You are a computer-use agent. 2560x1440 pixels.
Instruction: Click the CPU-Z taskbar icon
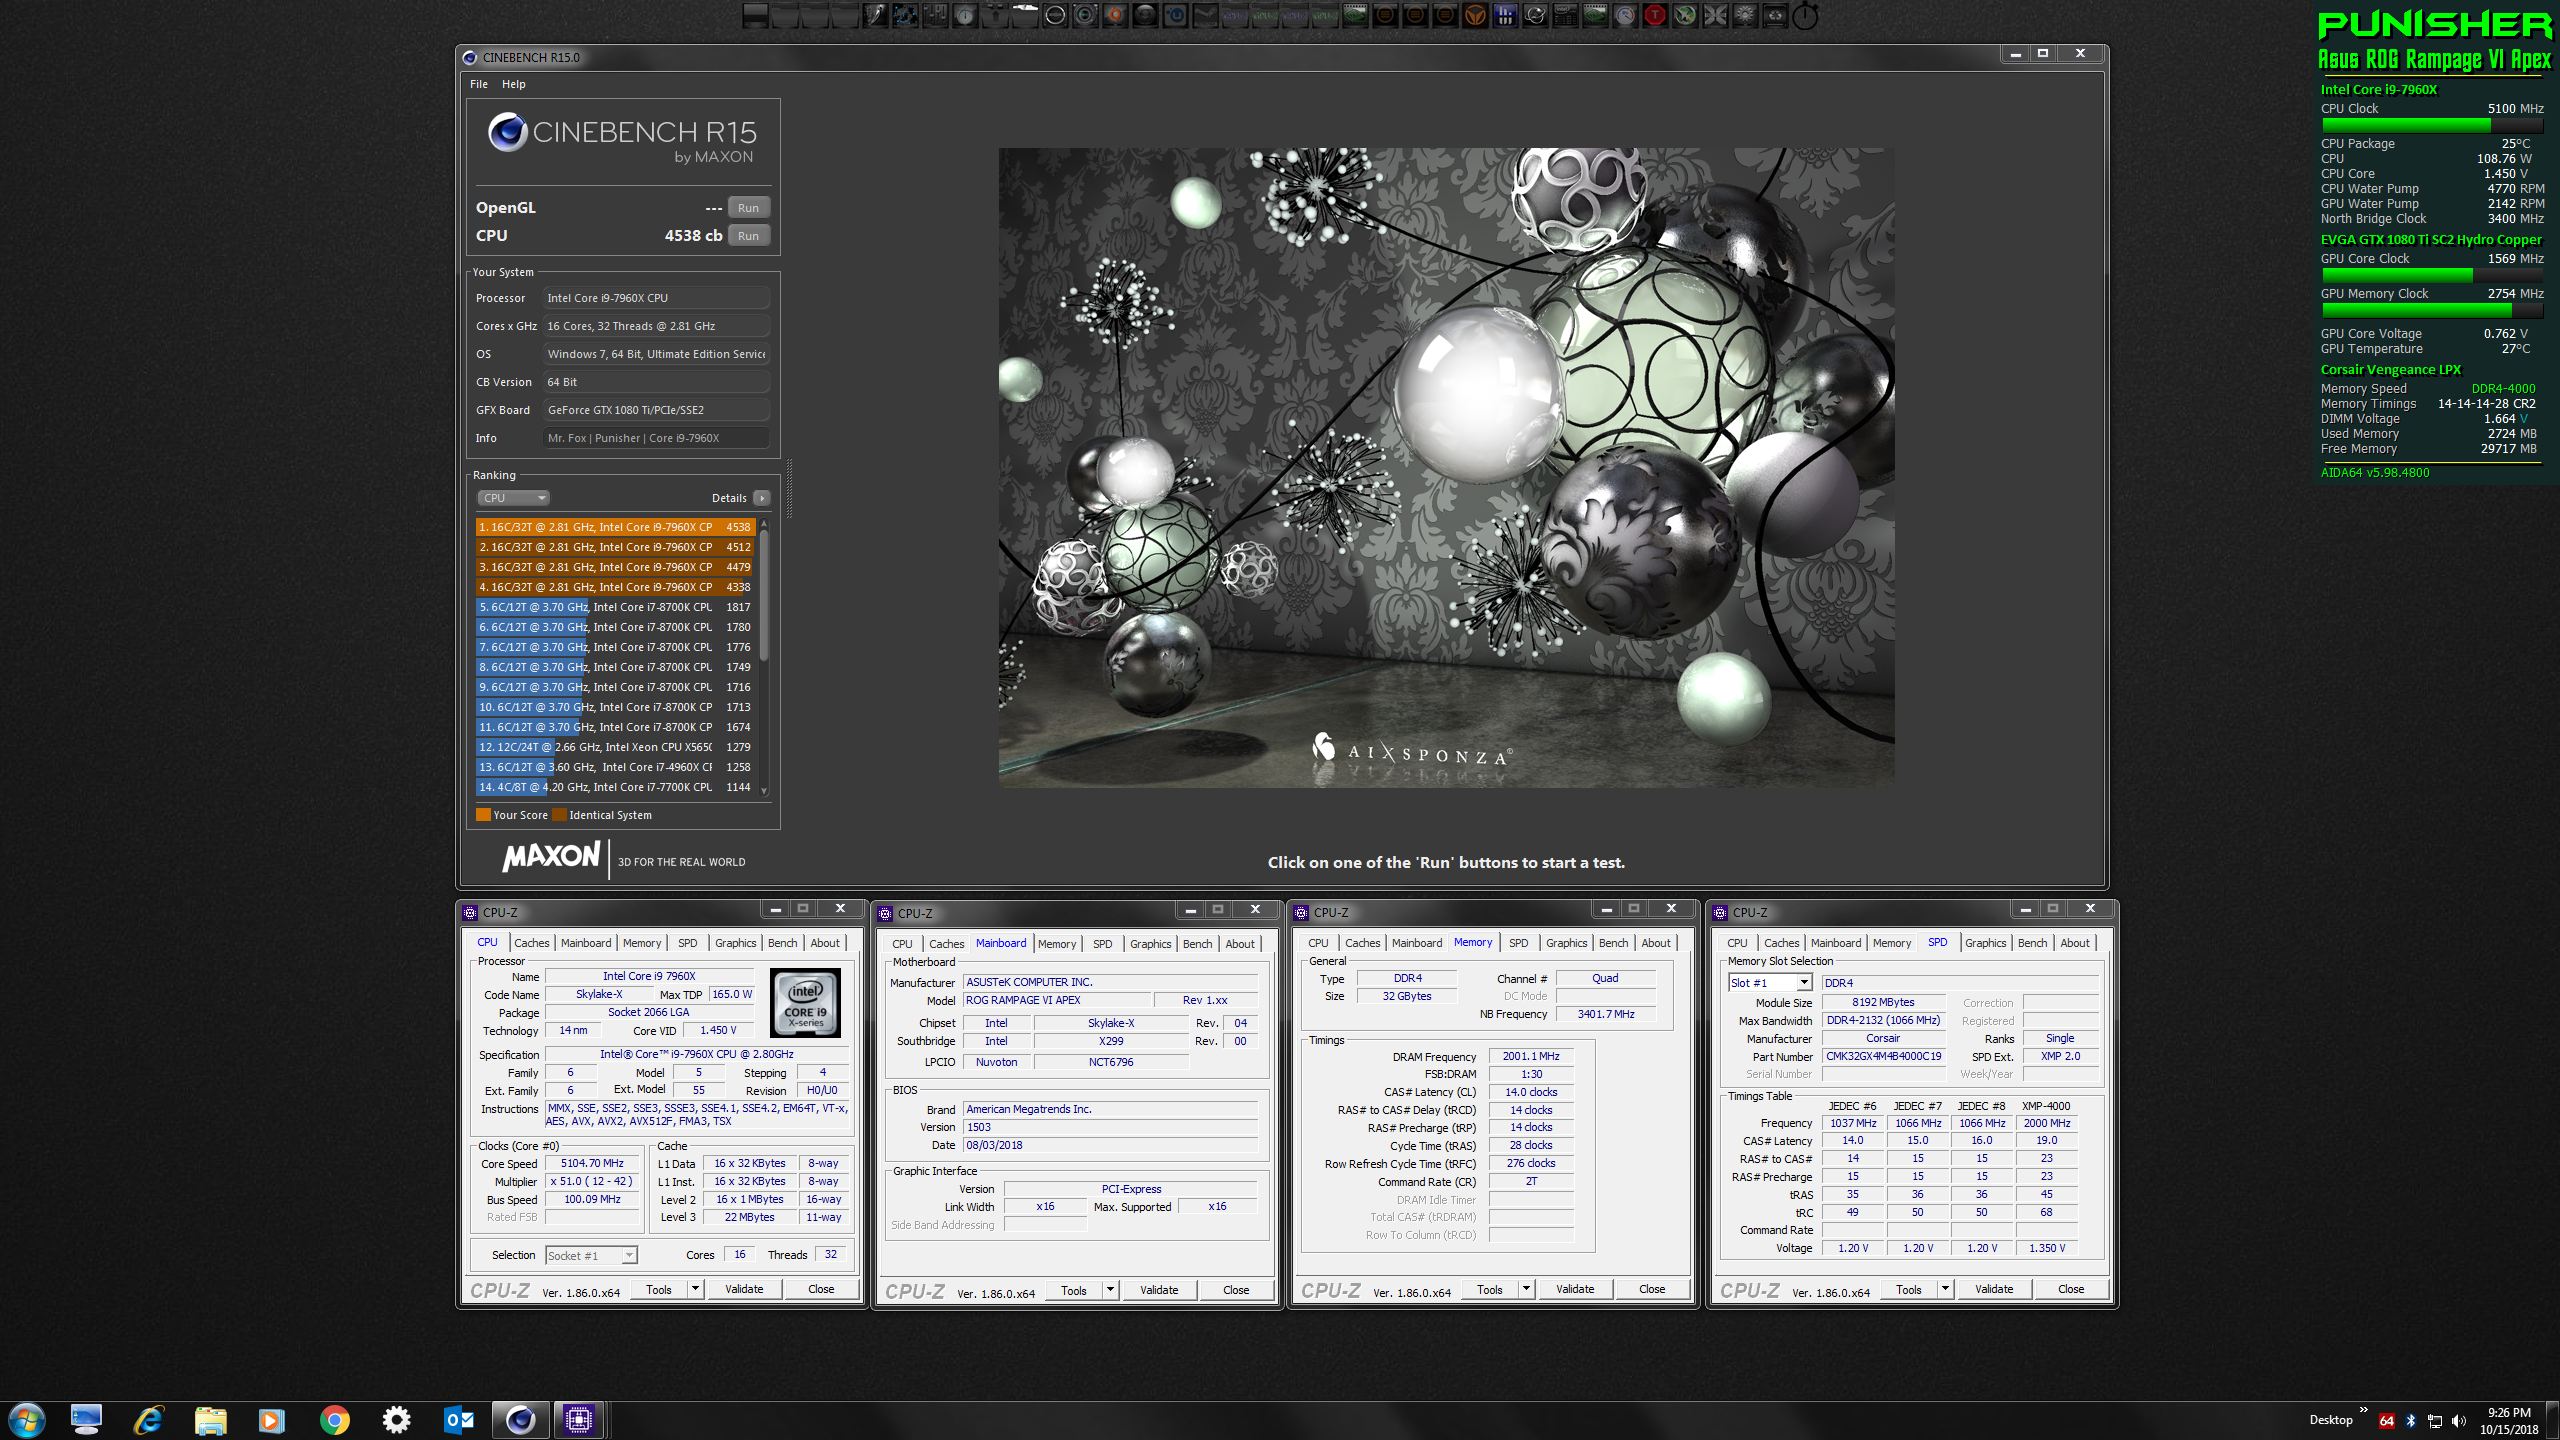[579, 1420]
